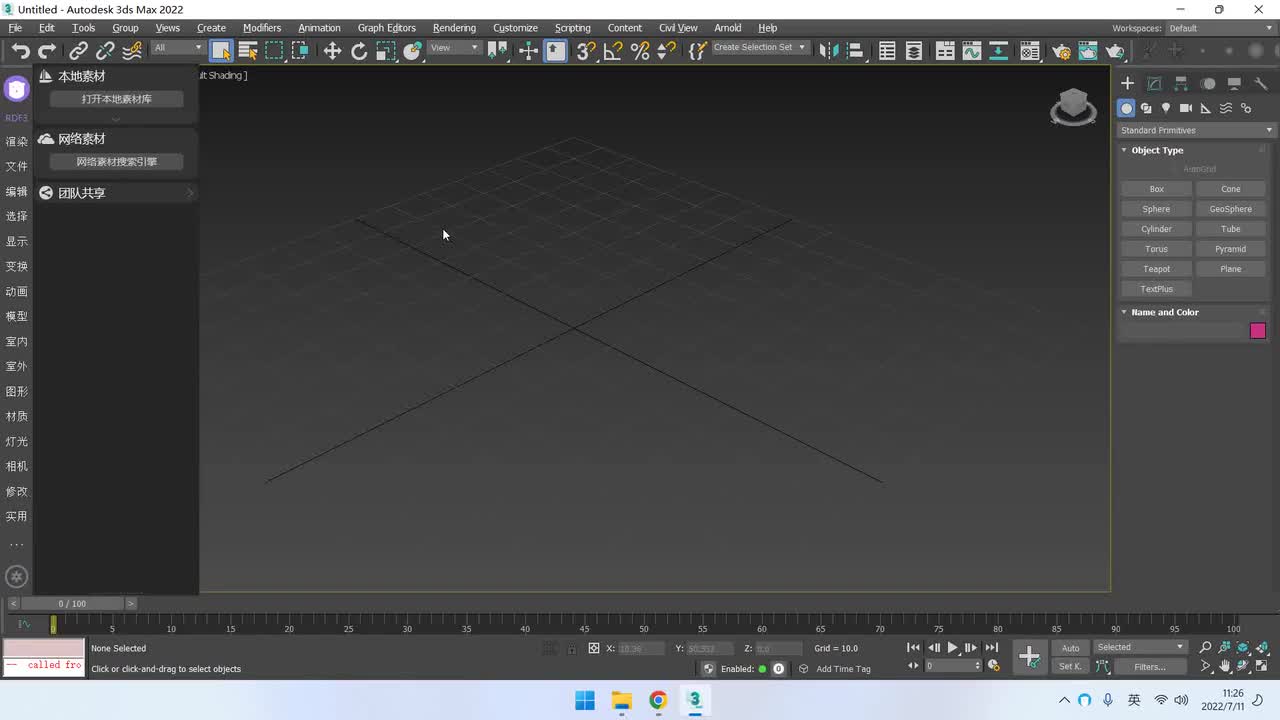The height and width of the screenshot is (720, 1280).
Task: Toggle the Percent Snap button
Action: coord(640,51)
